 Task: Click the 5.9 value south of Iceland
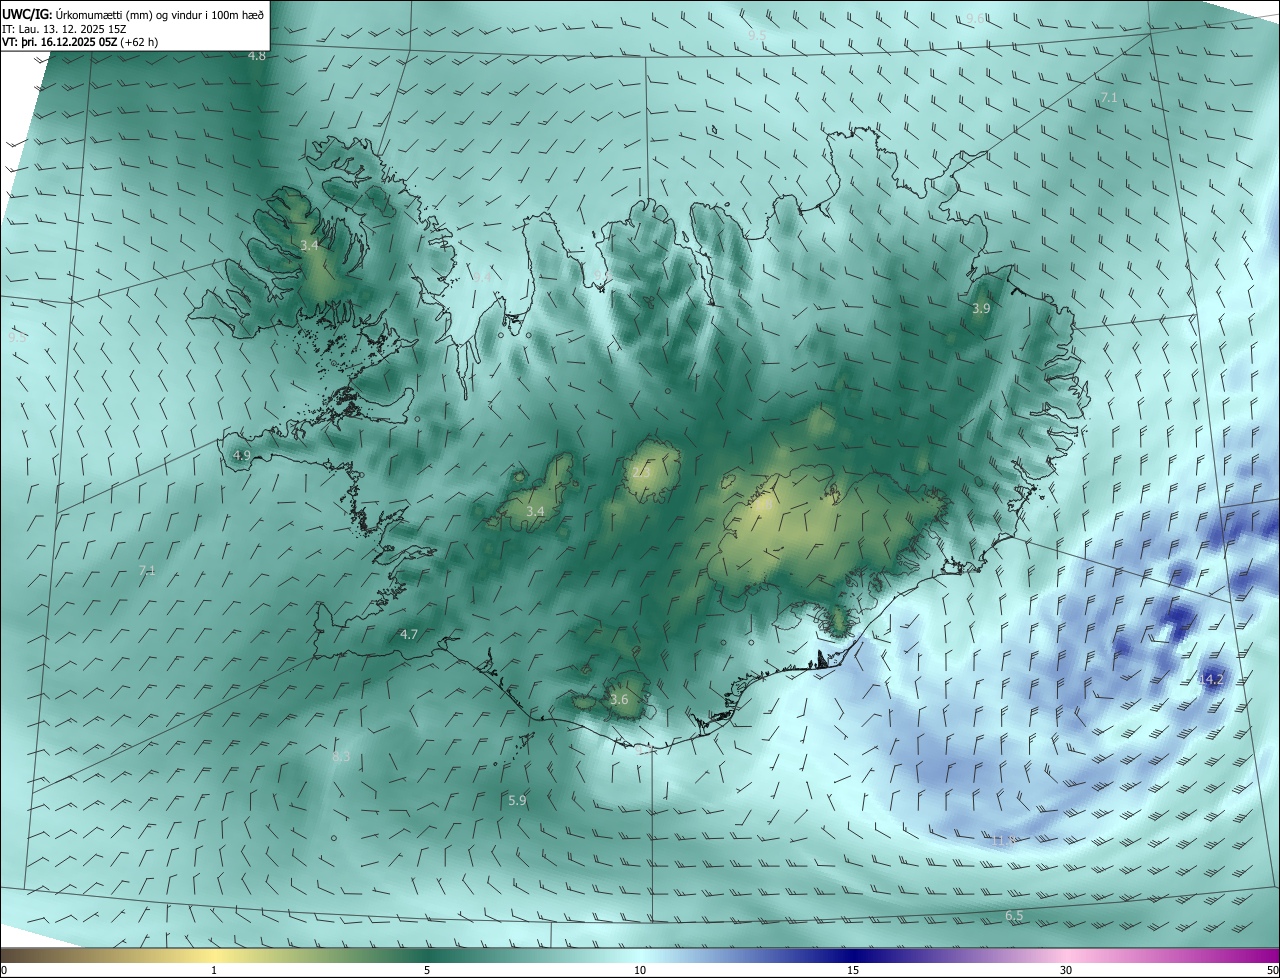pos(517,800)
